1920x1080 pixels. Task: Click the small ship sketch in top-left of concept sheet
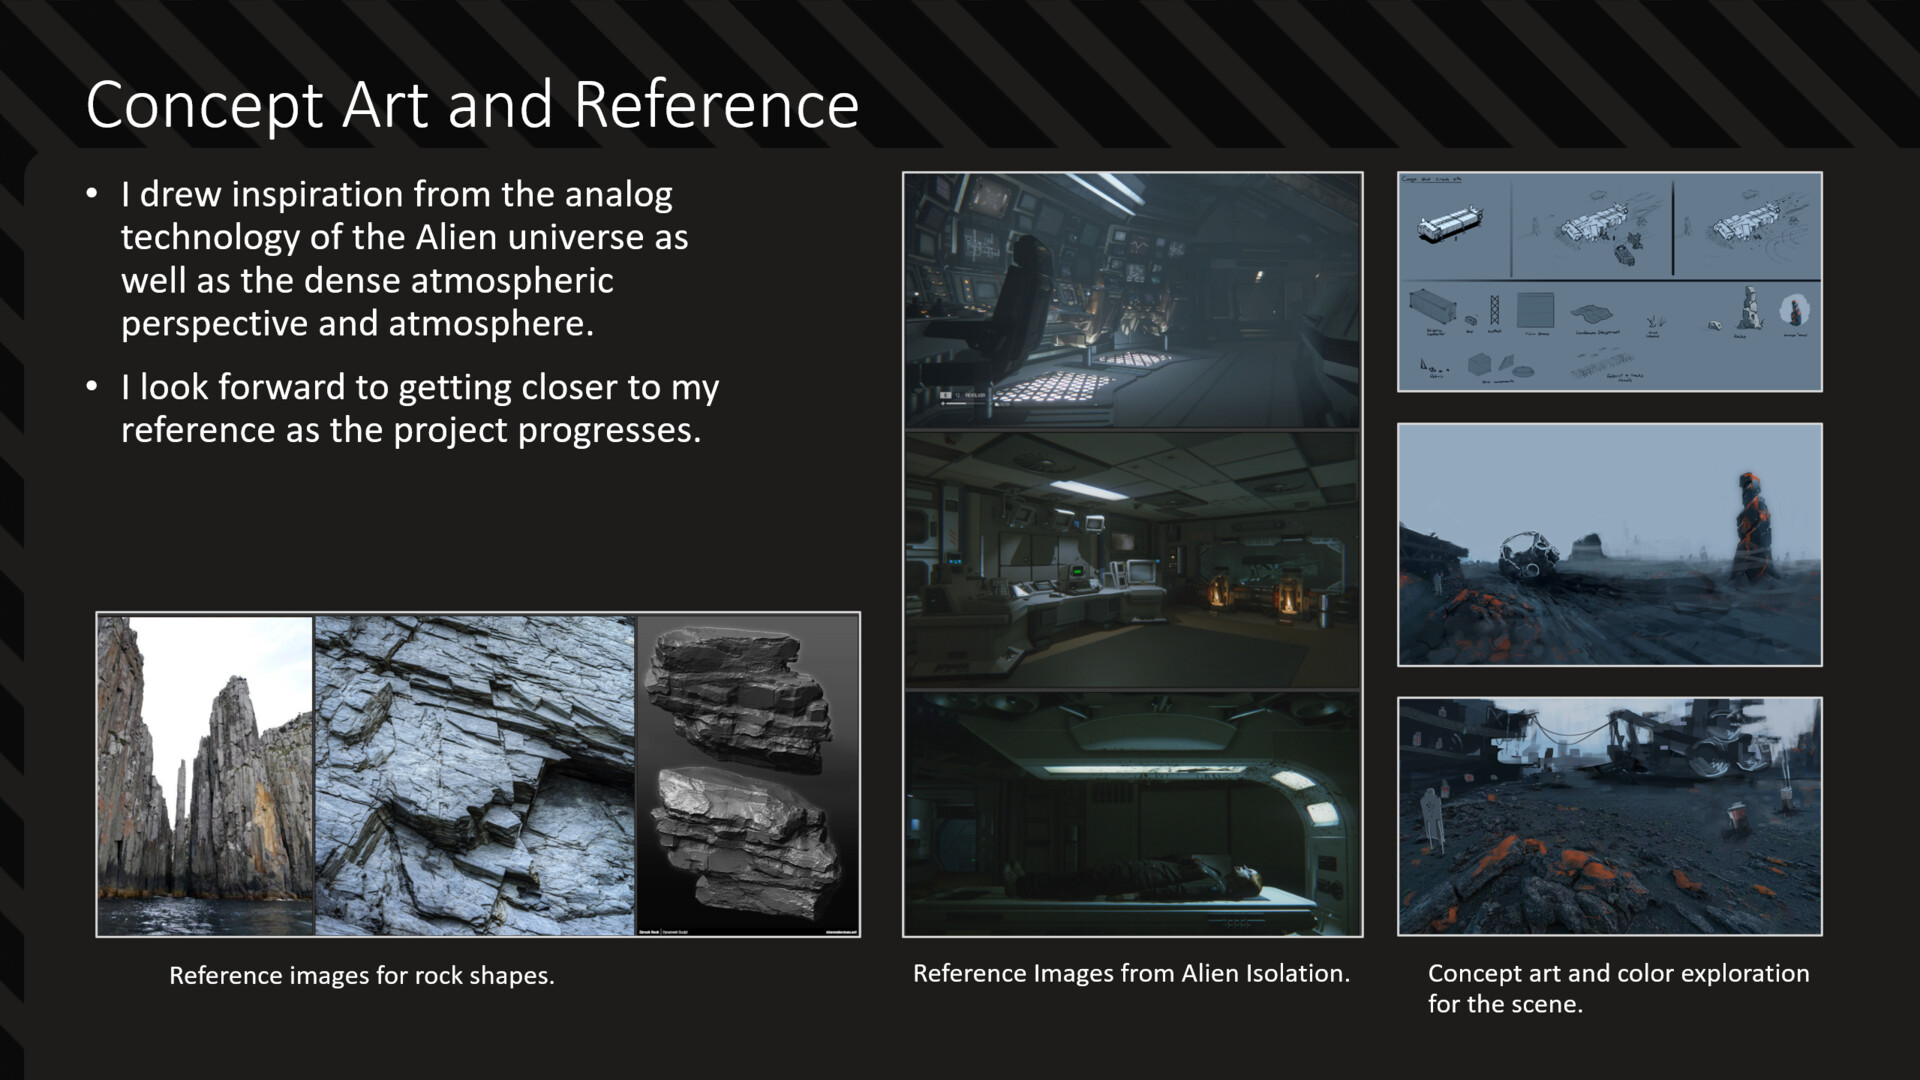coord(1449,224)
